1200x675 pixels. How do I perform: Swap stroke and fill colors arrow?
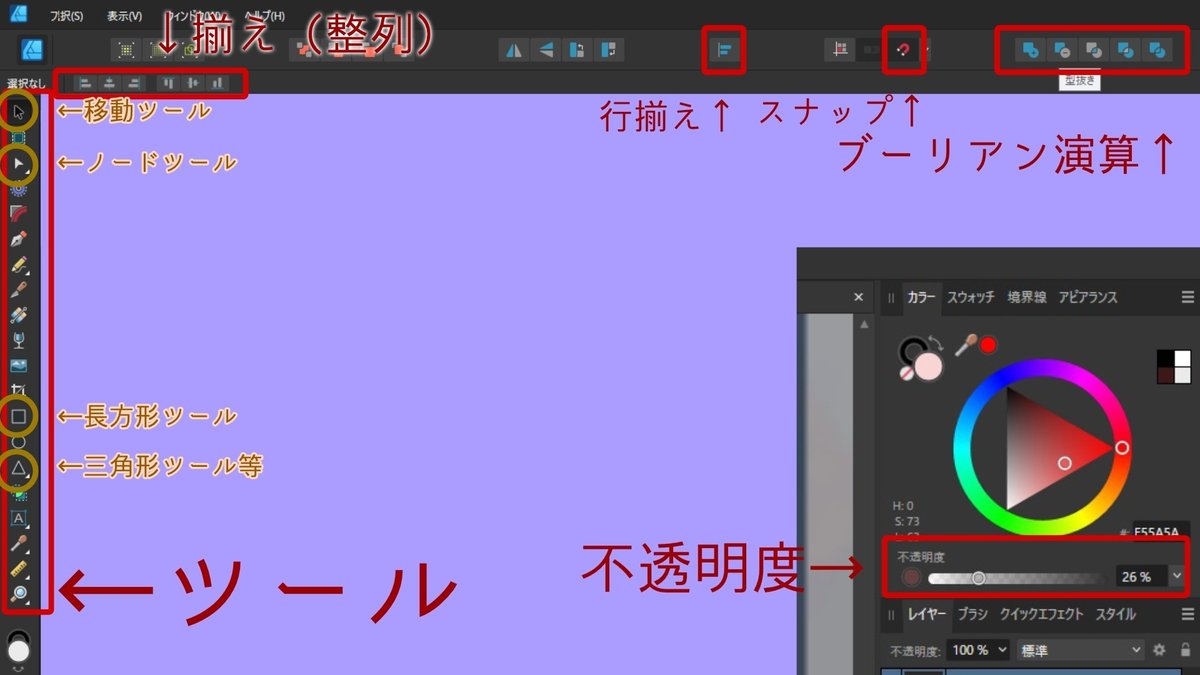(x=936, y=341)
